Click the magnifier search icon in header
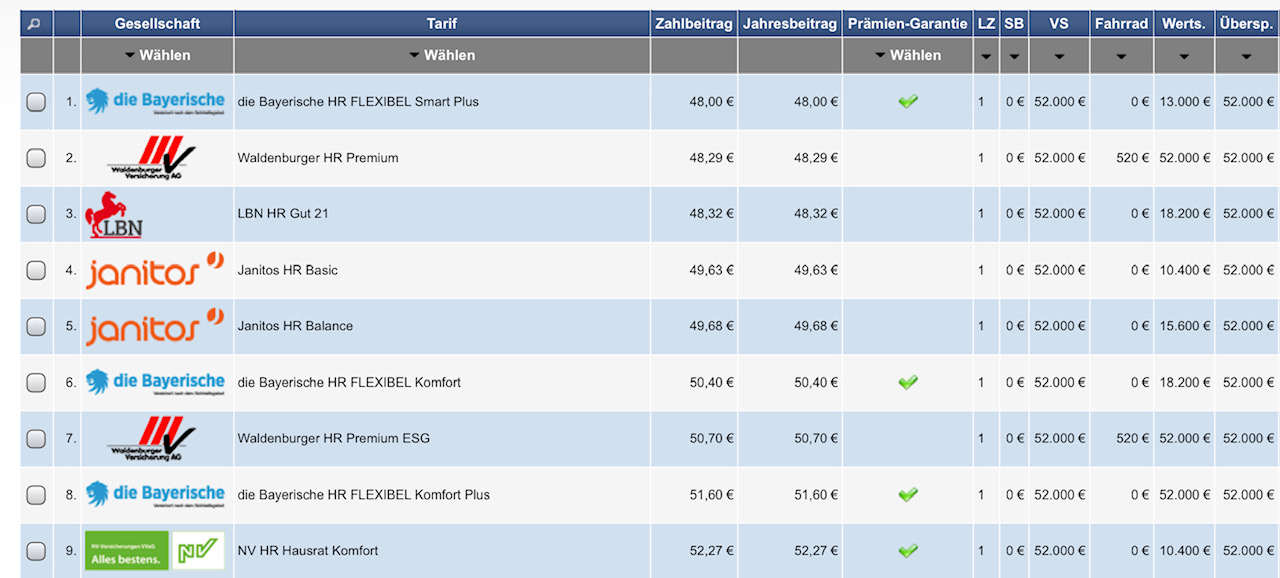 click(x=36, y=23)
